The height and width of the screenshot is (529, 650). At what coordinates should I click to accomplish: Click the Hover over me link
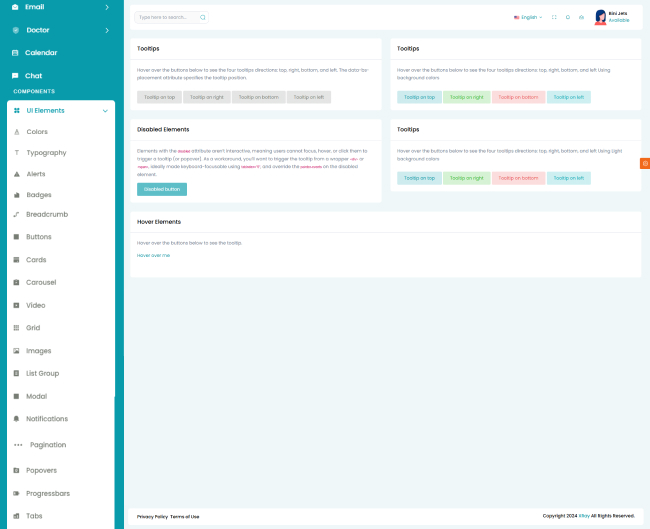[x=154, y=255]
